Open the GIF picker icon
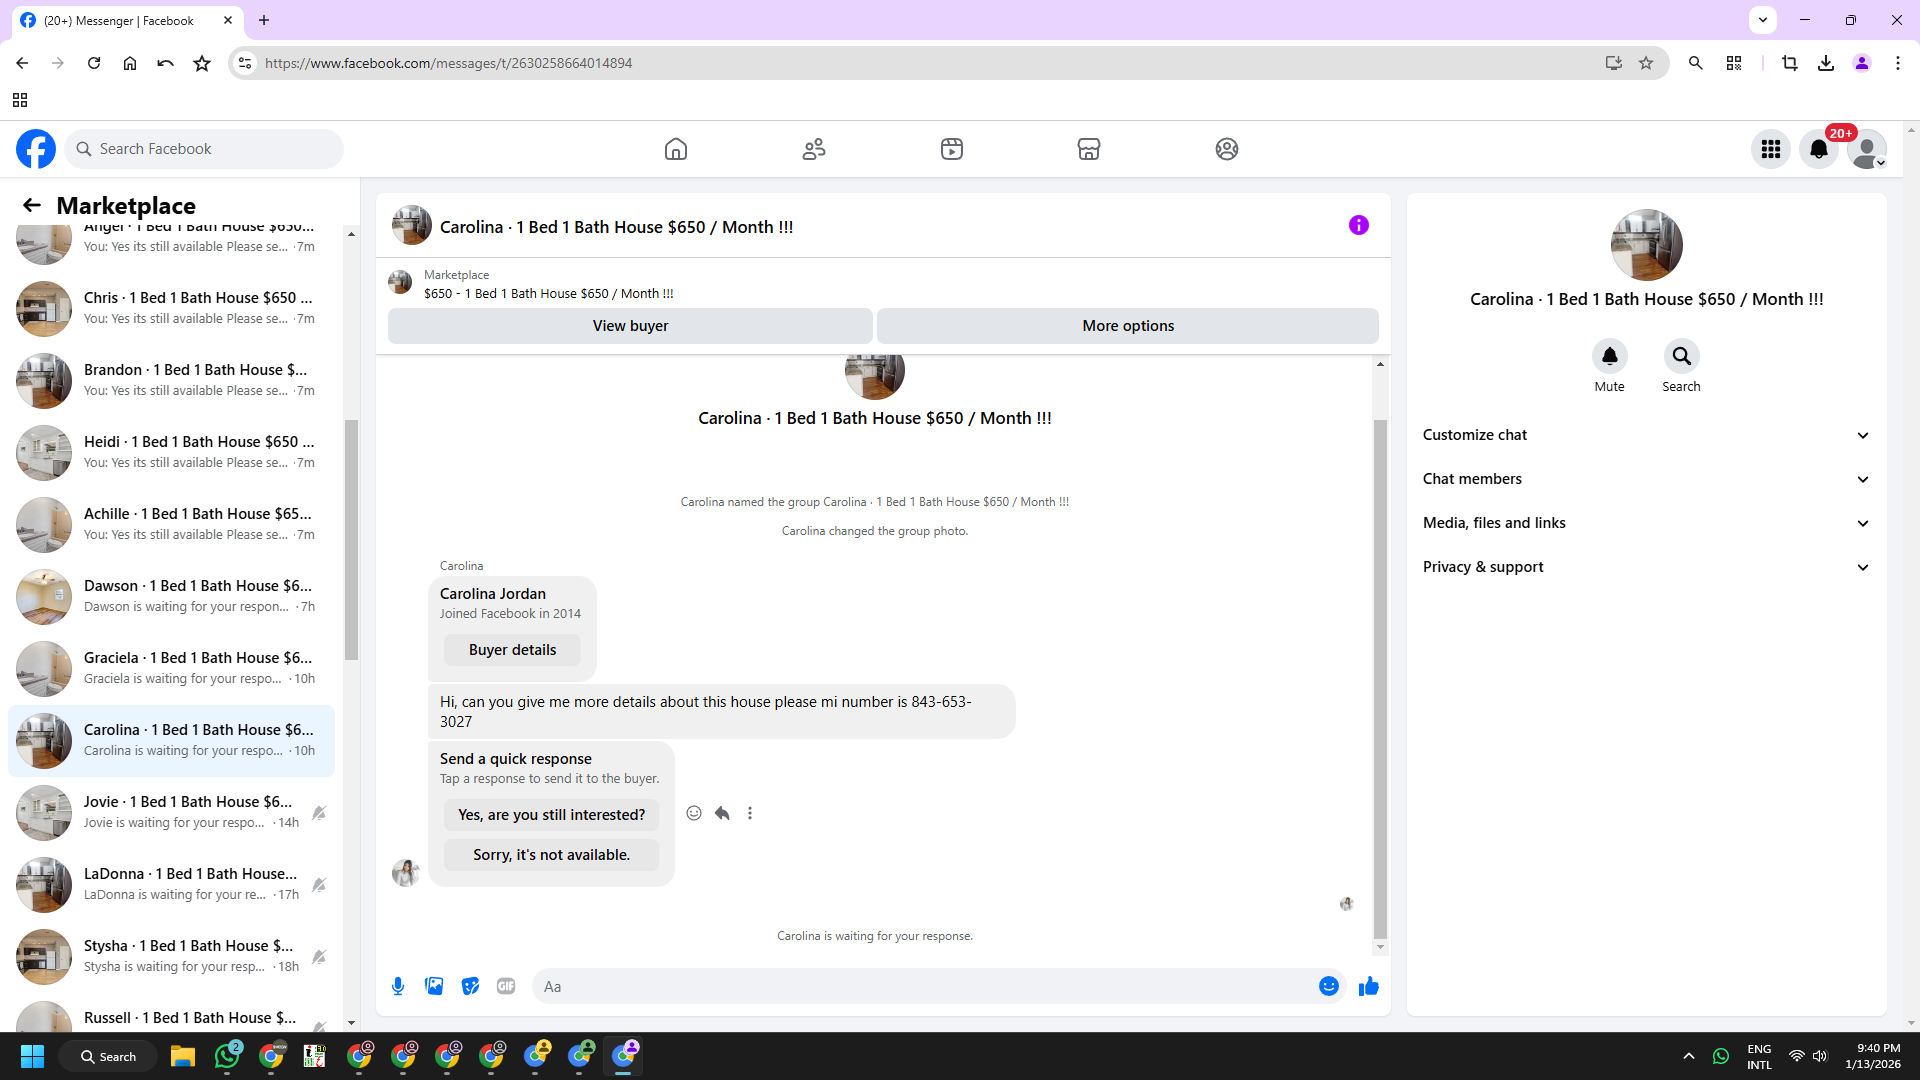Image resolution: width=1920 pixels, height=1080 pixels. click(x=506, y=986)
